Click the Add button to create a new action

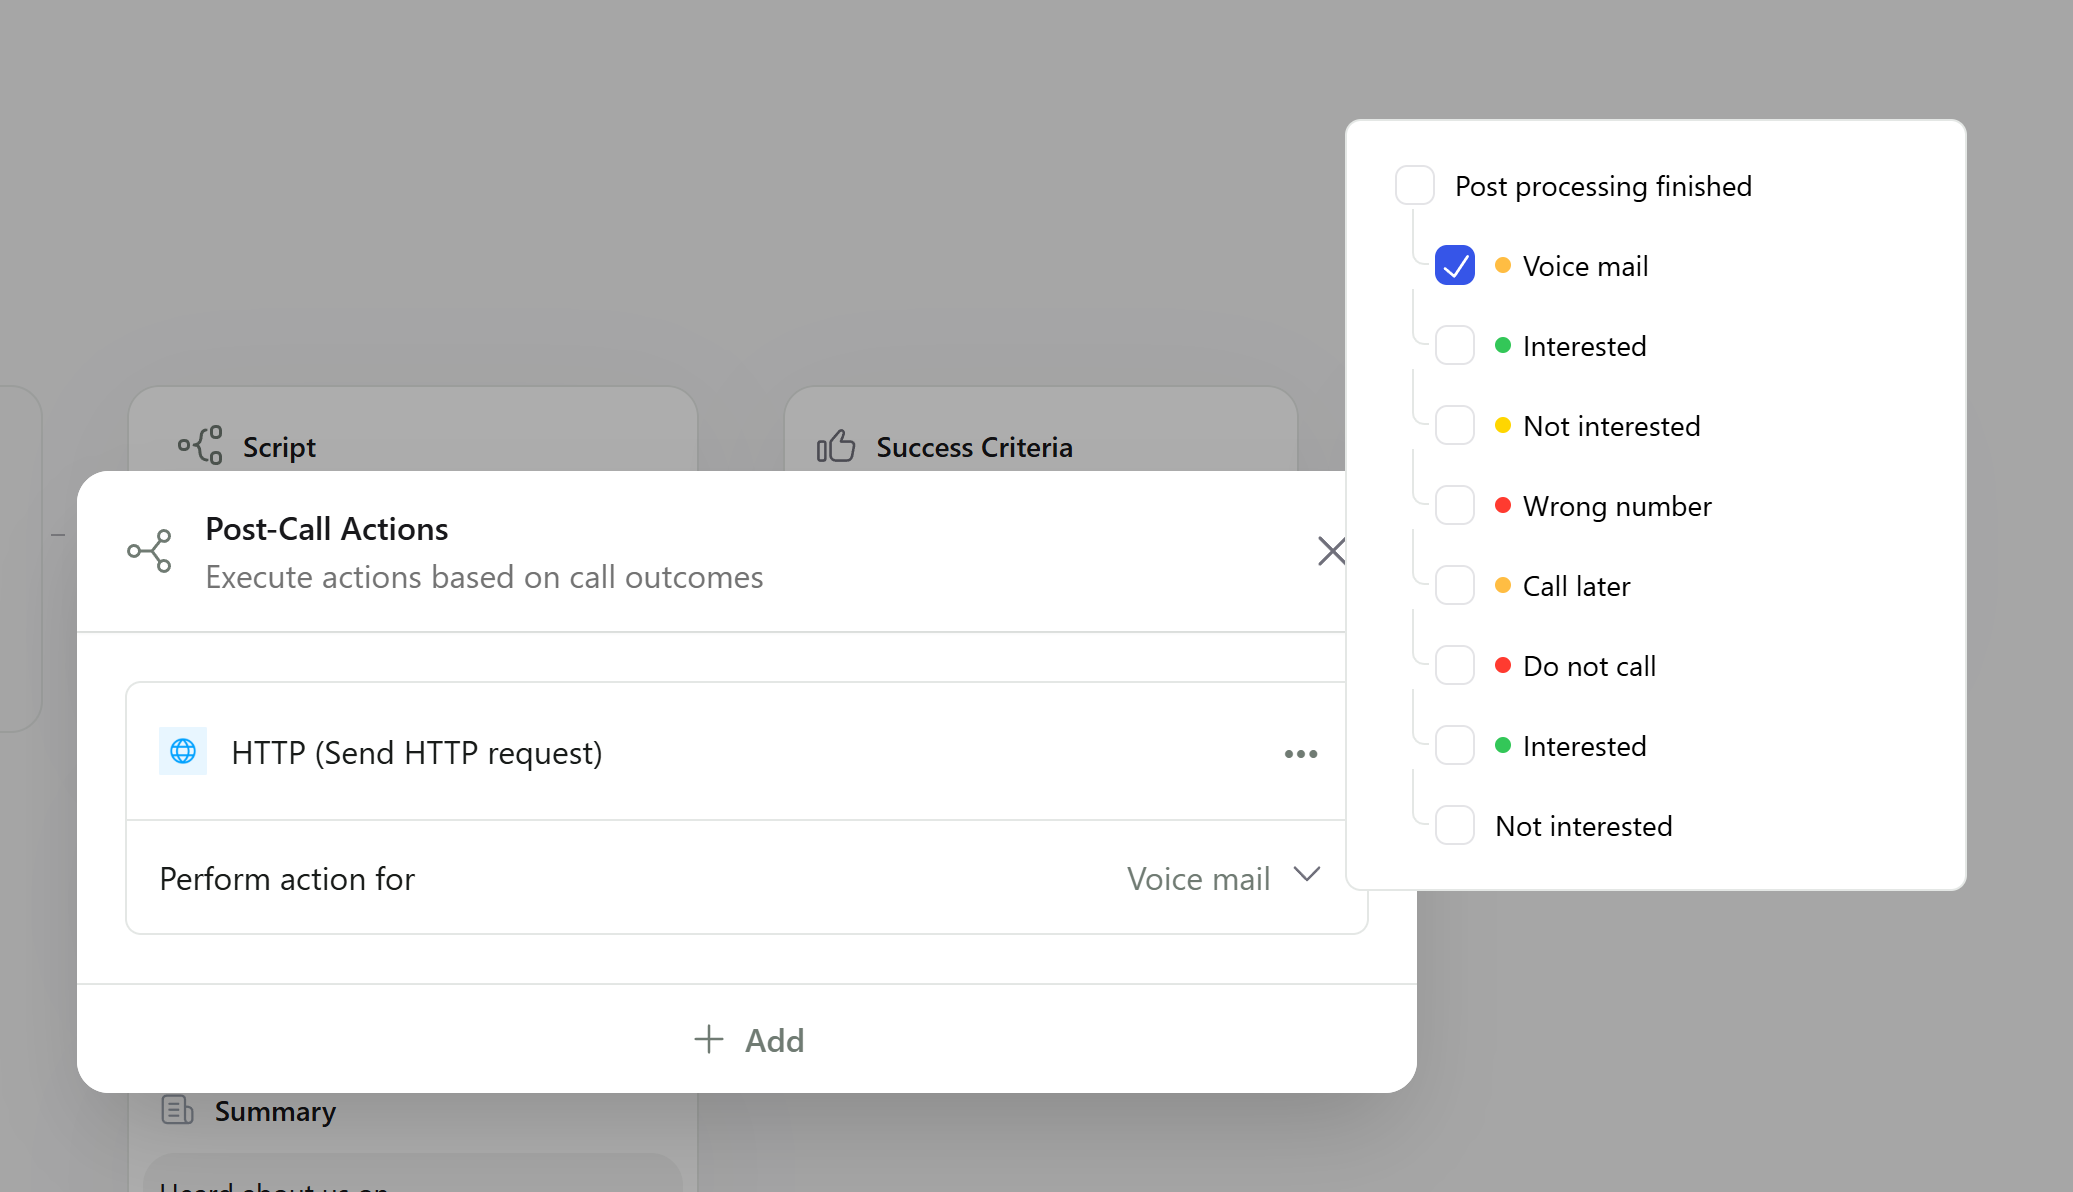749,1040
